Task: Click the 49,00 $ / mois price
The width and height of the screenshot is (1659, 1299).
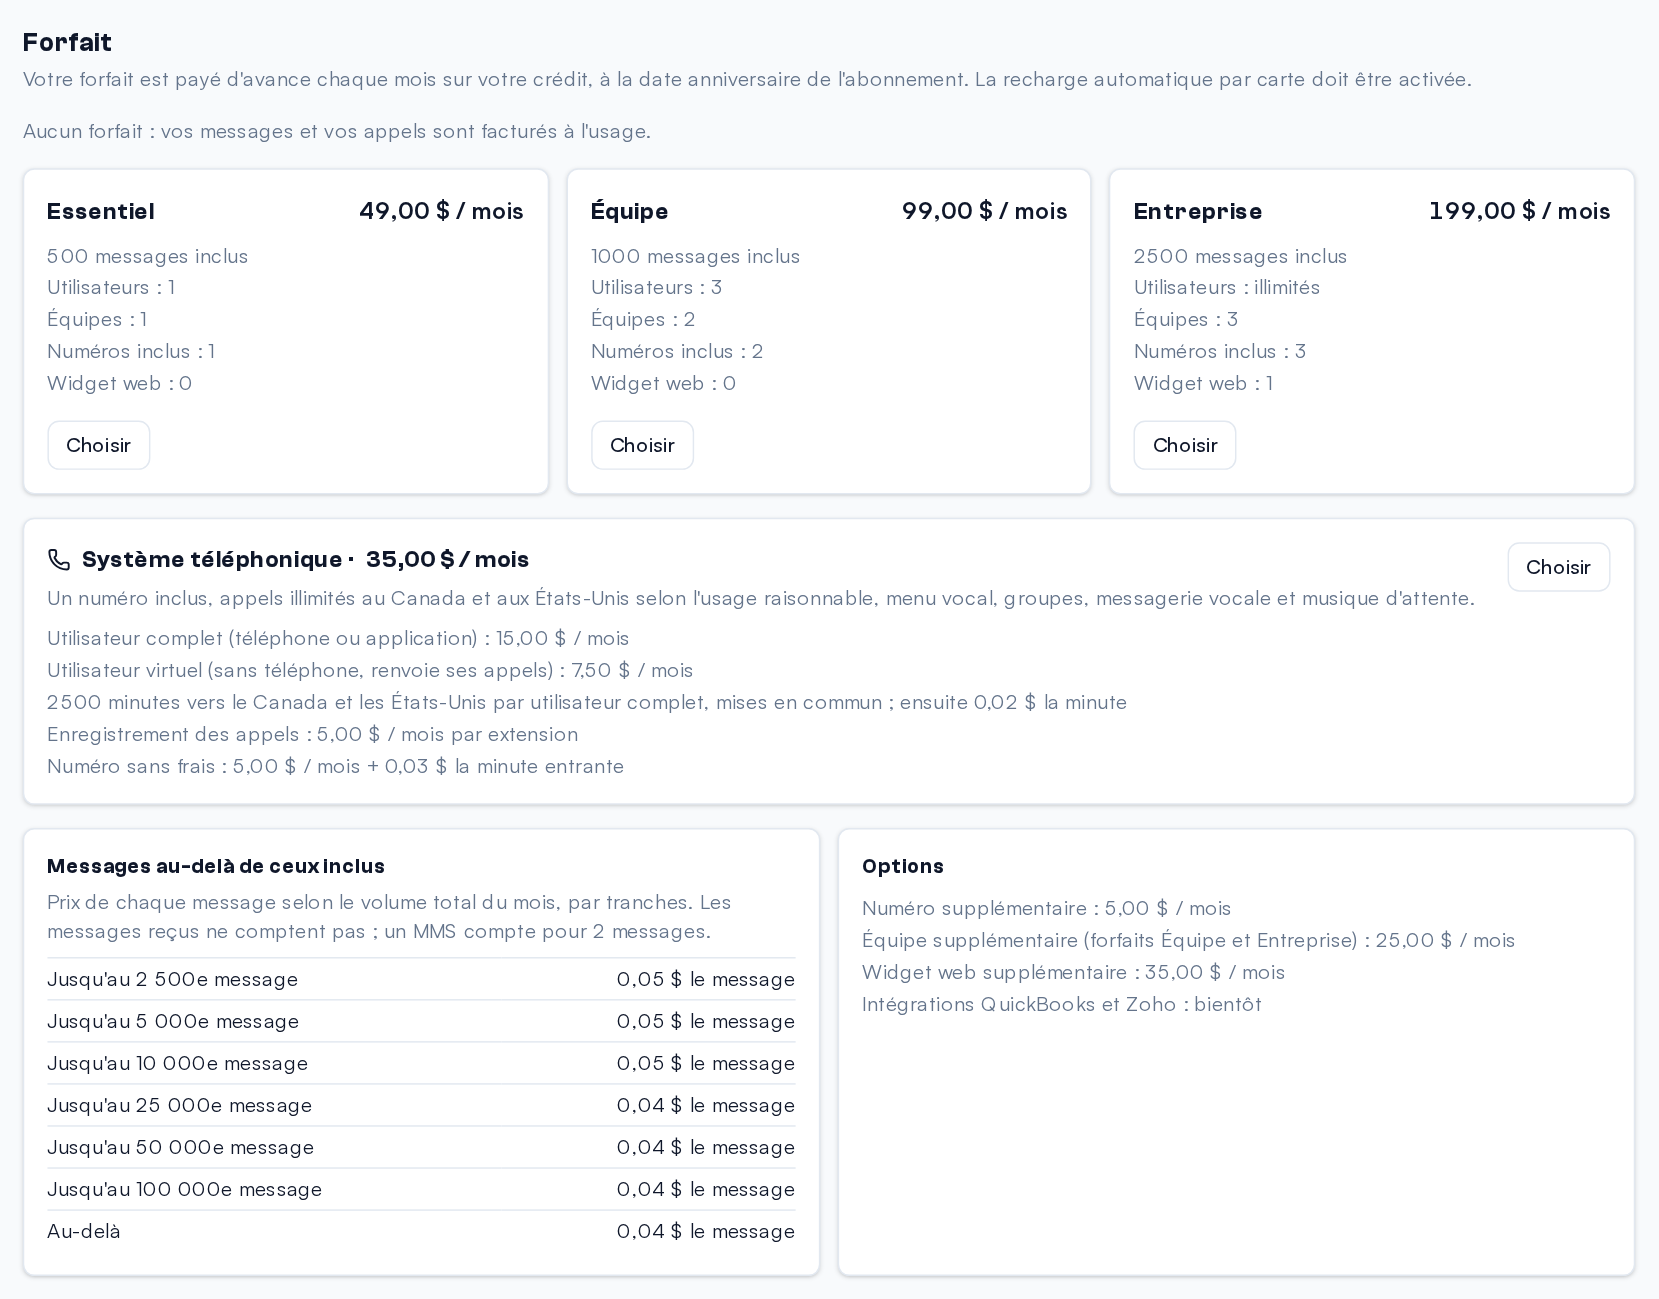Action: [x=441, y=211]
